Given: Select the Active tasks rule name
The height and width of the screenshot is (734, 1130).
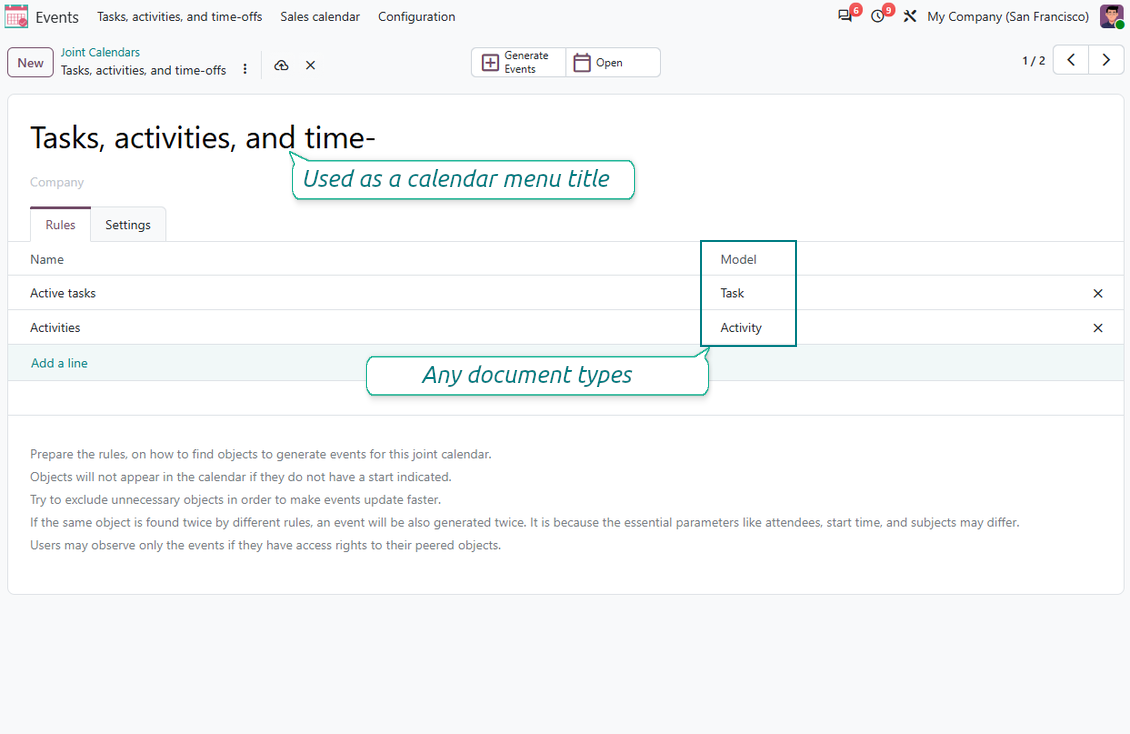Looking at the screenshot, I should coord(63,293).
